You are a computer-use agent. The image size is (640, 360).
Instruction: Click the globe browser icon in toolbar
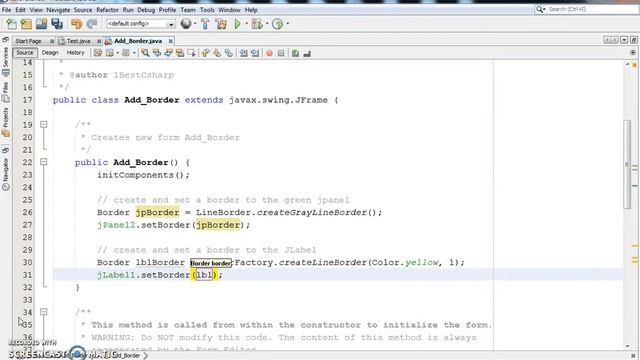(x=186, y=24)
